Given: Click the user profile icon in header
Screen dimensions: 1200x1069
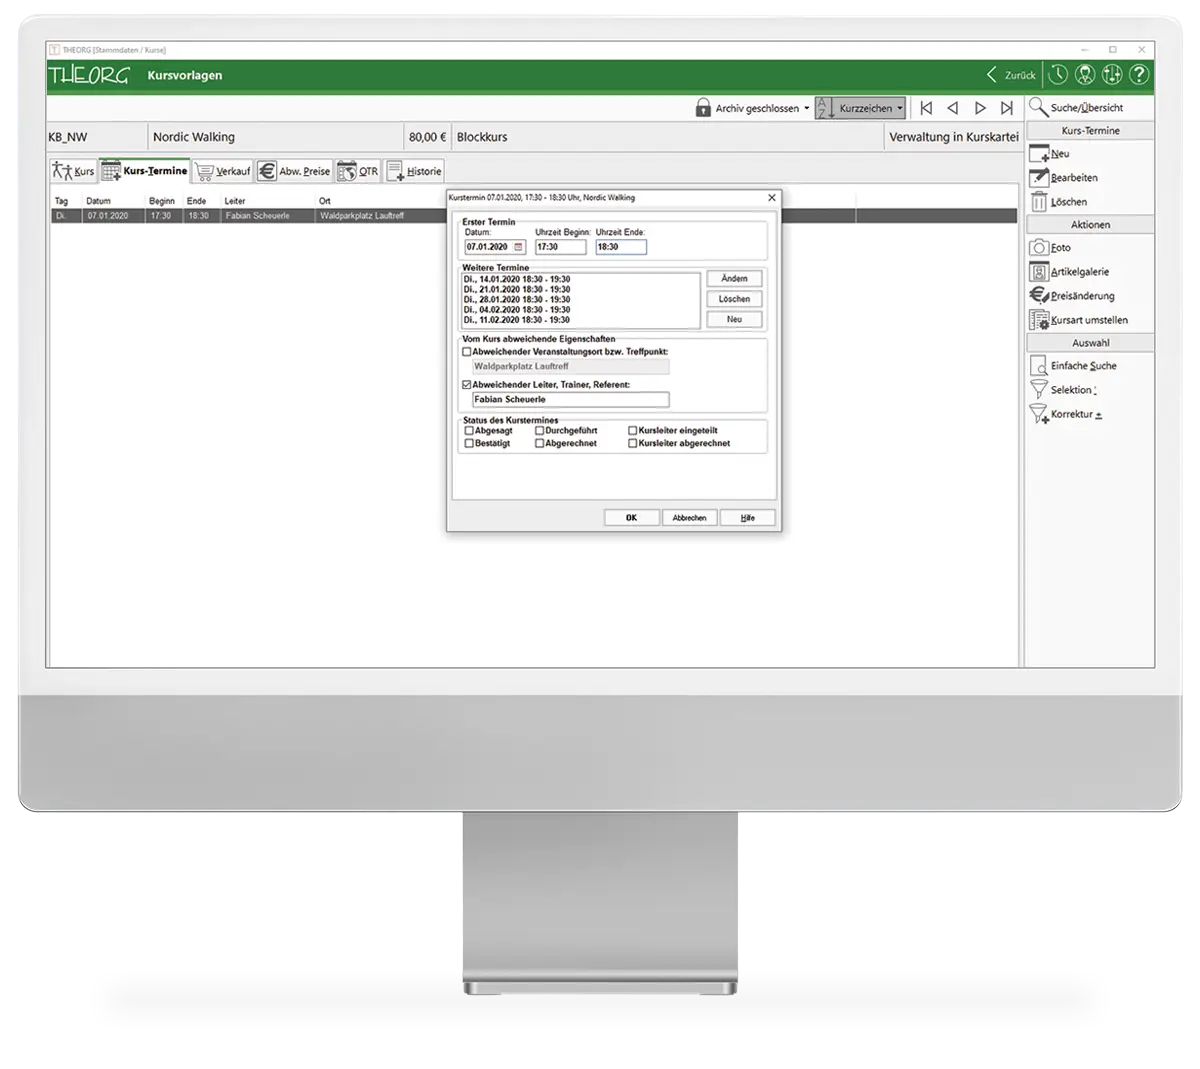Looking at the screenshot, I should 1085,75.
